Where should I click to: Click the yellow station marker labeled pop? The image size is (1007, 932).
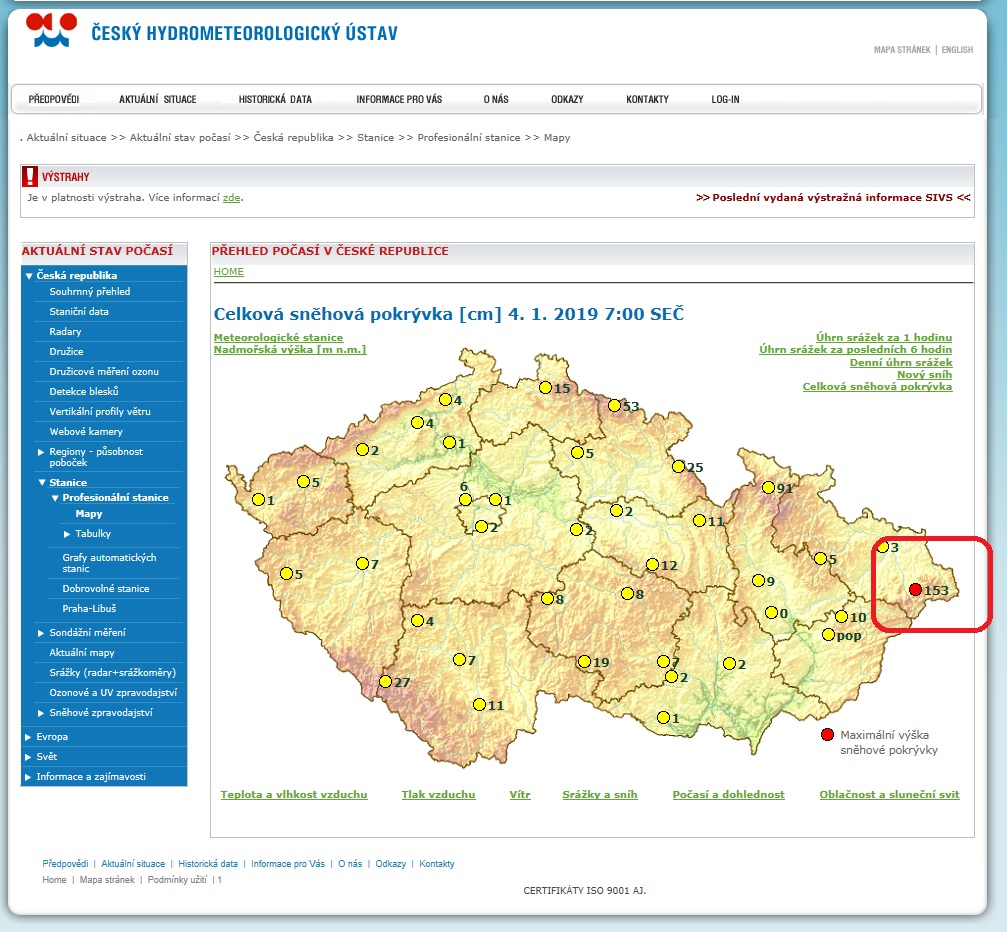point(828,635)
